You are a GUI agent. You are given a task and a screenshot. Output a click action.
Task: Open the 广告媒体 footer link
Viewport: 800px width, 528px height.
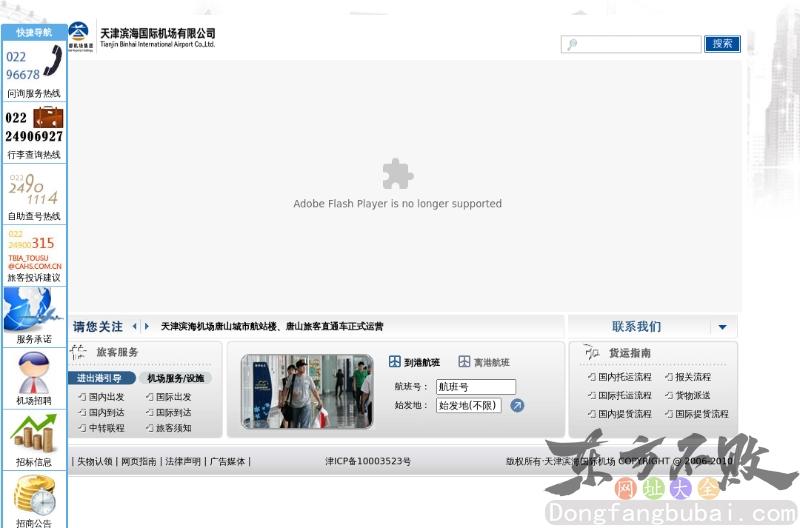pos(228,461)
